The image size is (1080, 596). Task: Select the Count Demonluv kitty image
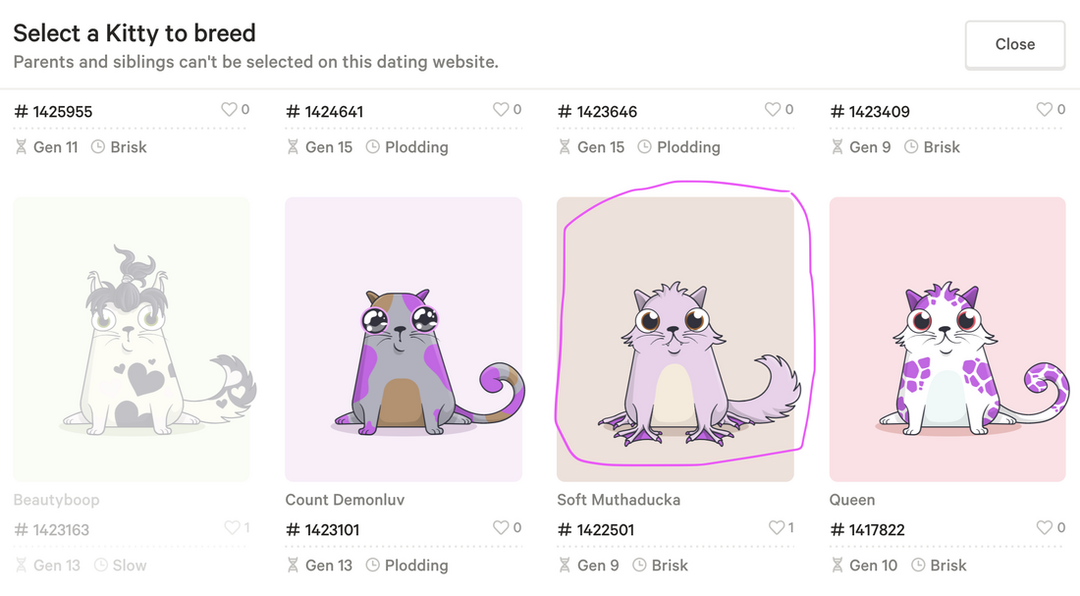pyautogui.click(x=403, y=339)
